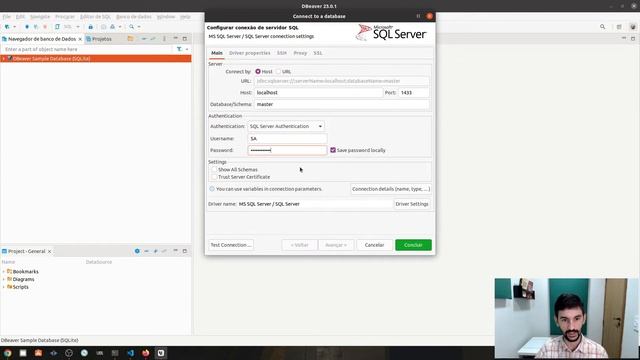The image size is (640, 360).
Task: Expand the Diagrams folder
Action: pos(4,279)
